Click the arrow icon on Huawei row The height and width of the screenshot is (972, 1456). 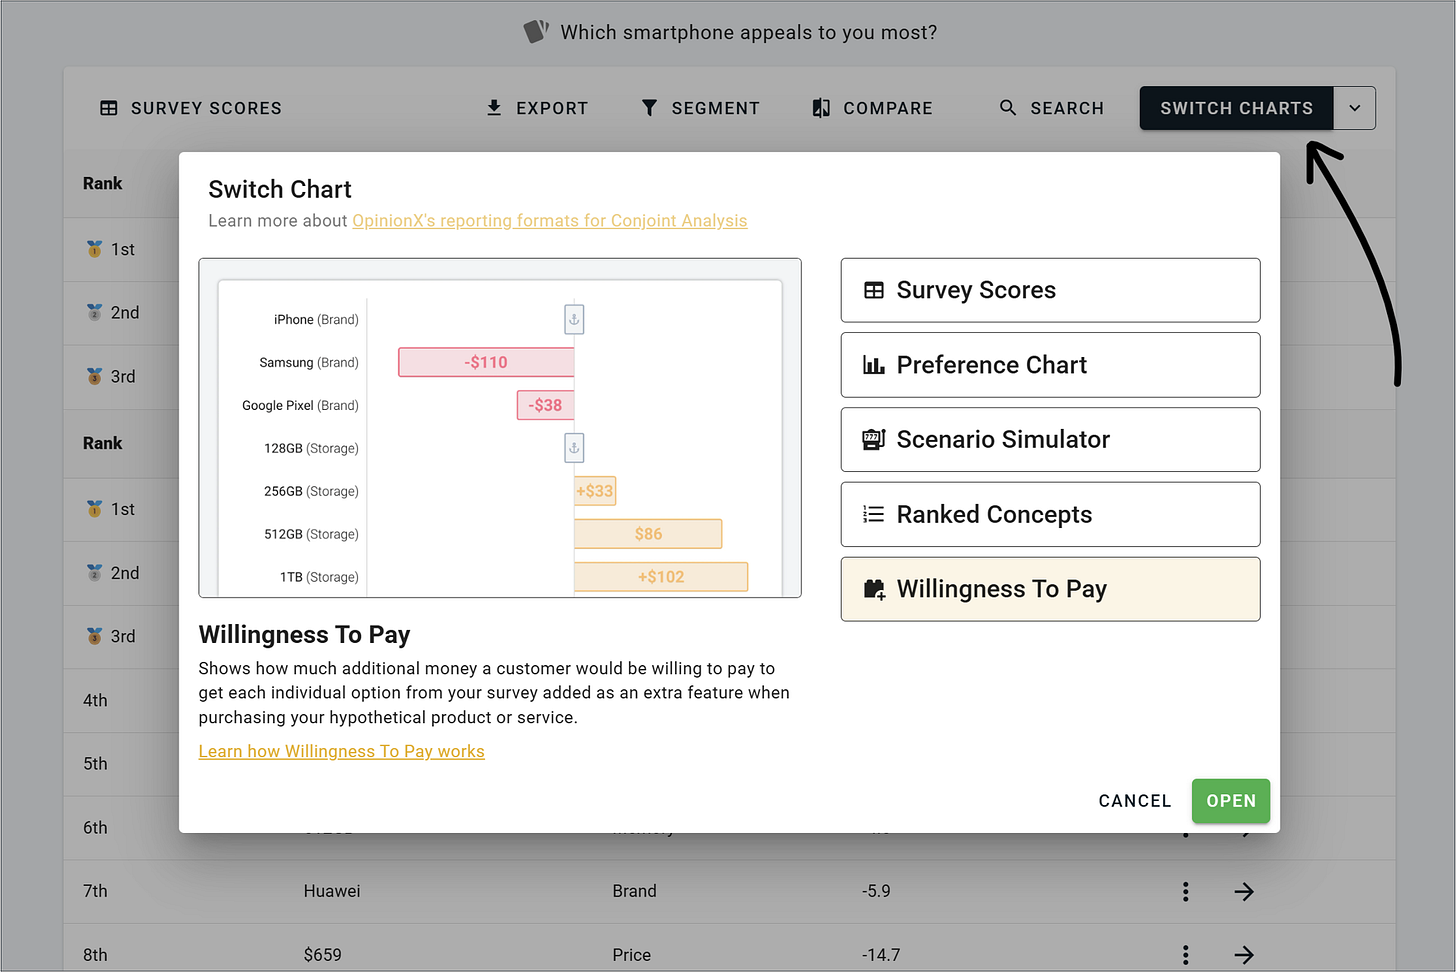(1244, 891)
